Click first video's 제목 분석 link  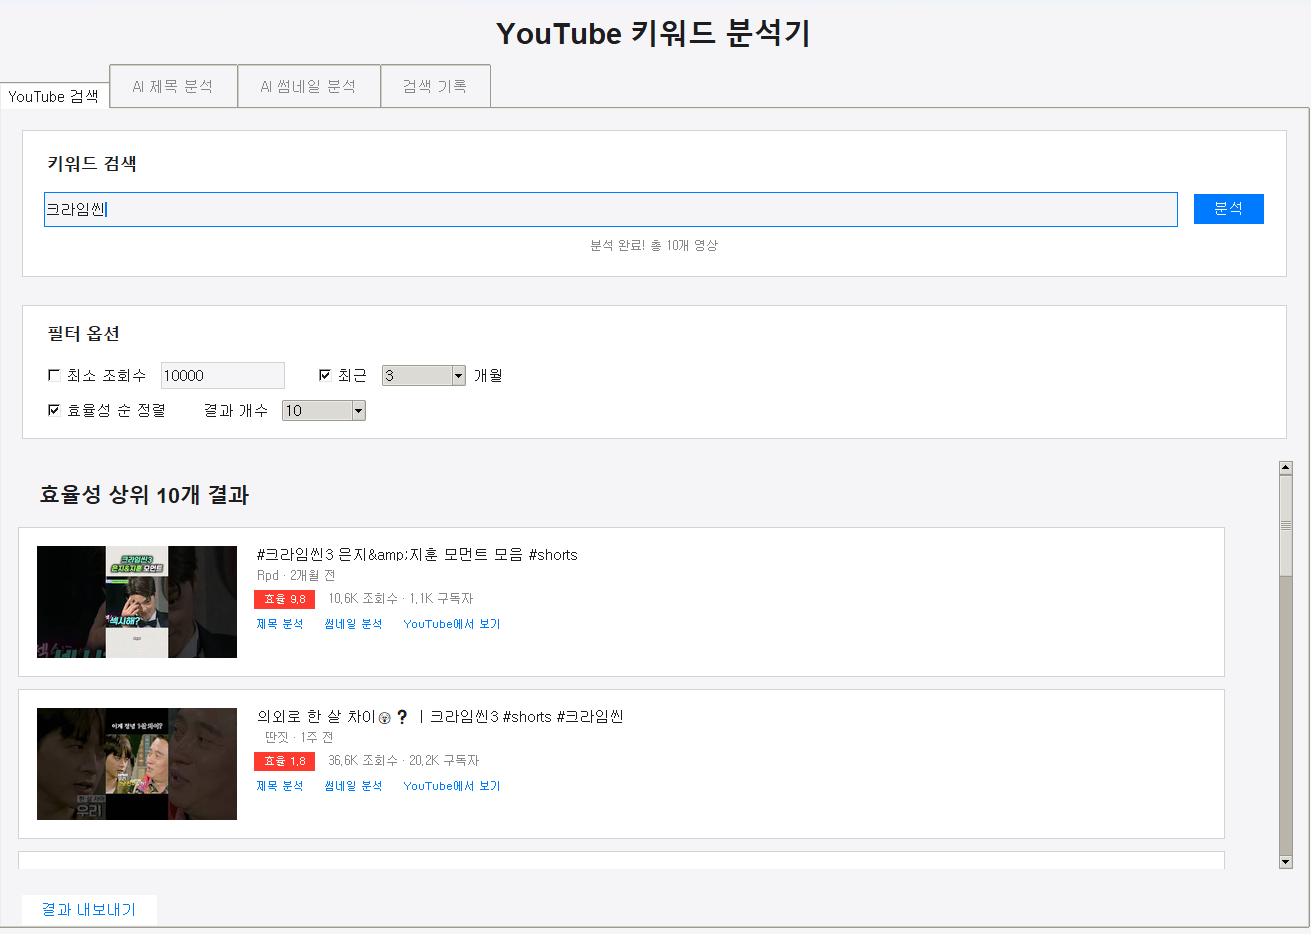tap(279, 624)
